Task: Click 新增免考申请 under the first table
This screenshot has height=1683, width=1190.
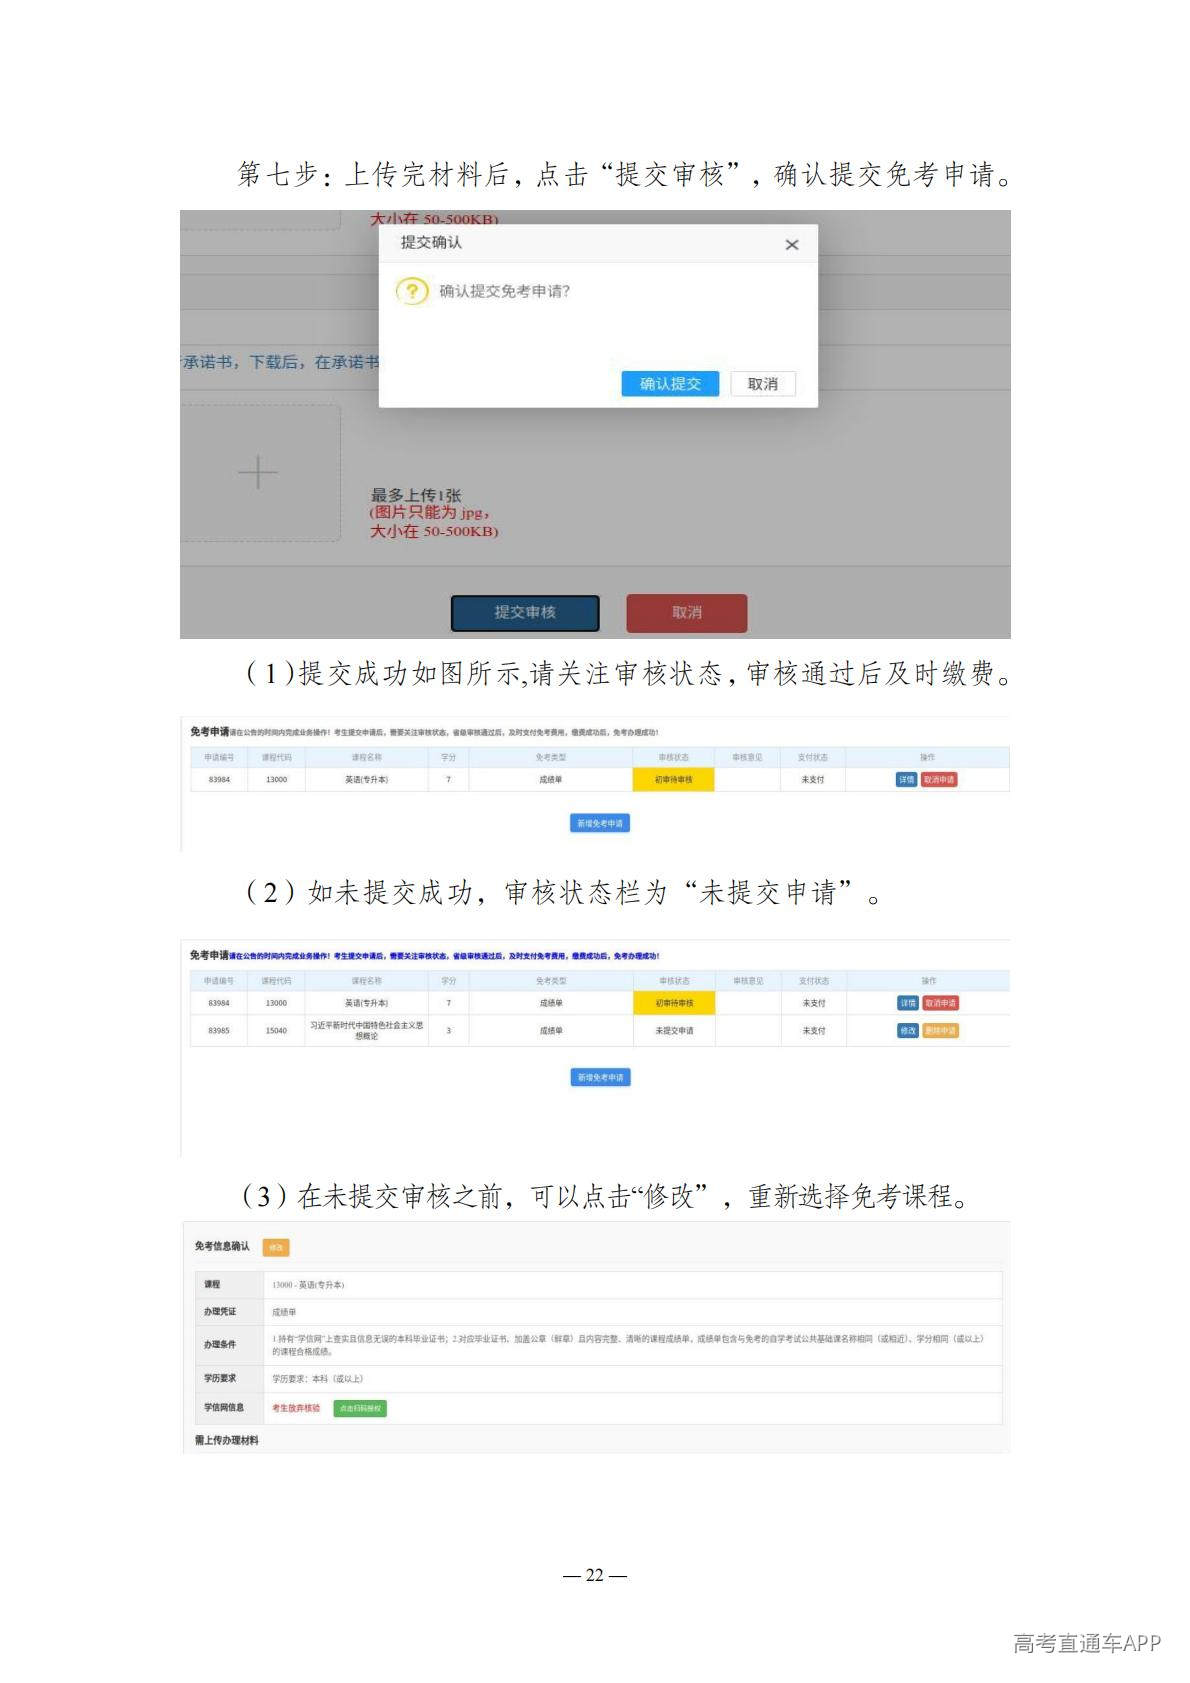Action: click(600, 823)
